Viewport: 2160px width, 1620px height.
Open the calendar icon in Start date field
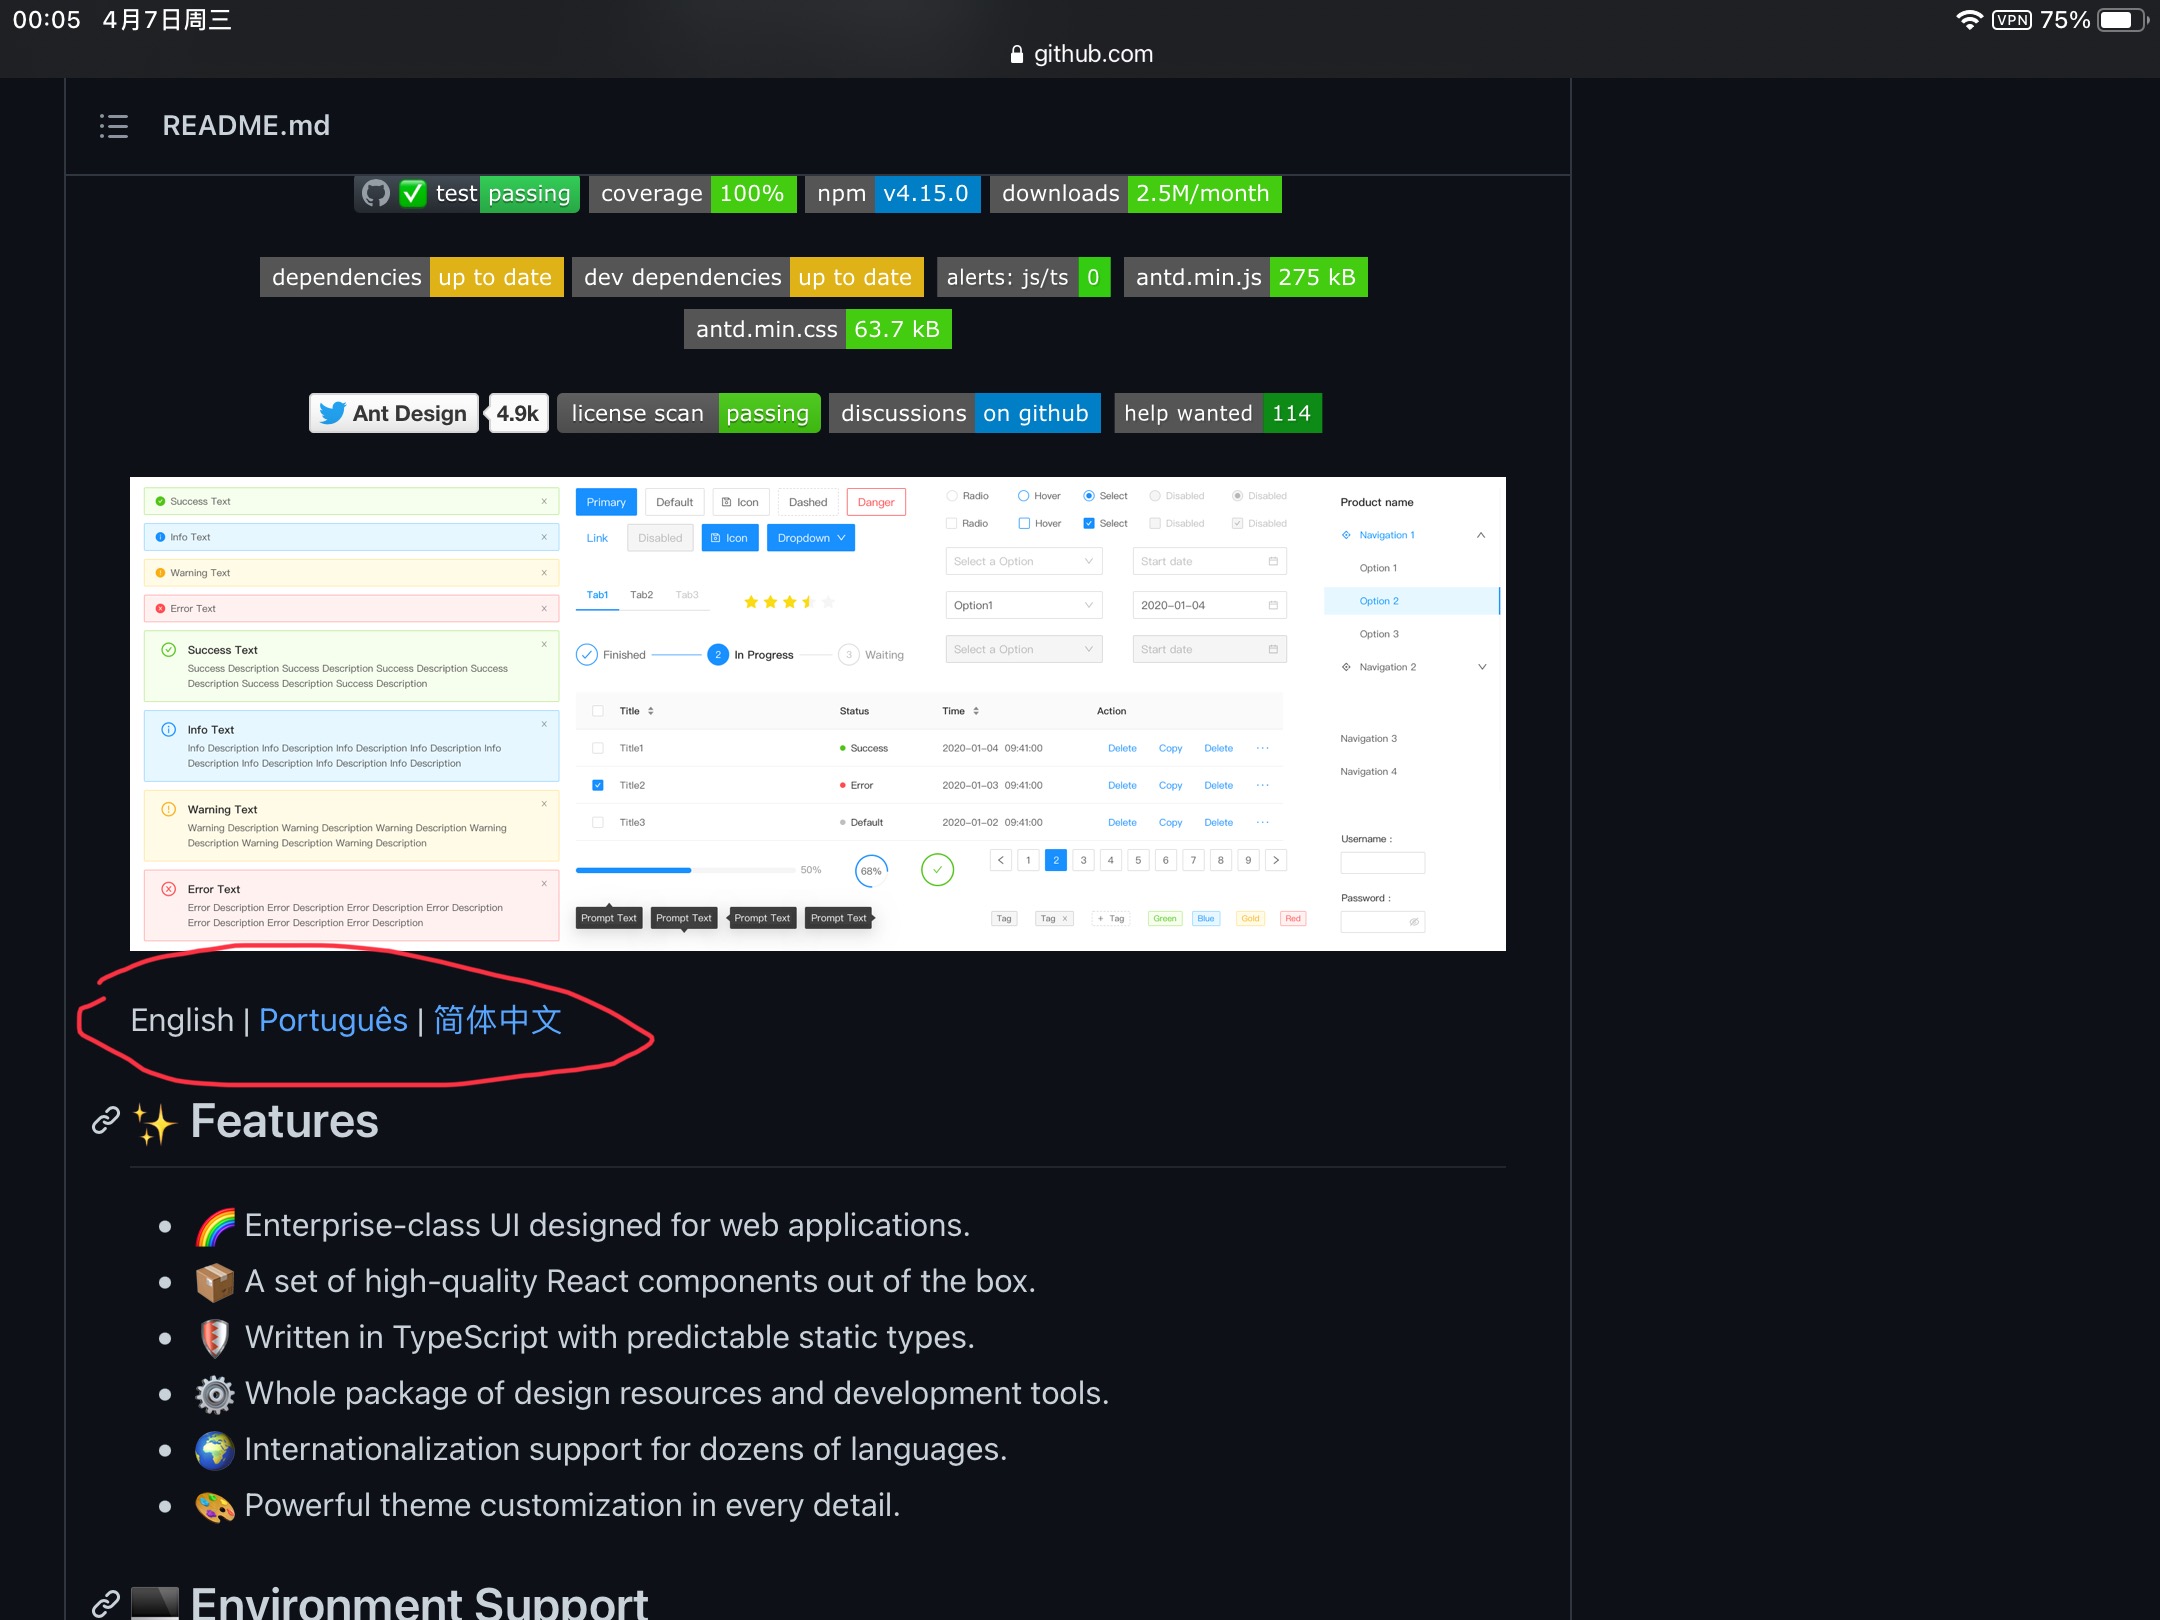(1273, 561)
